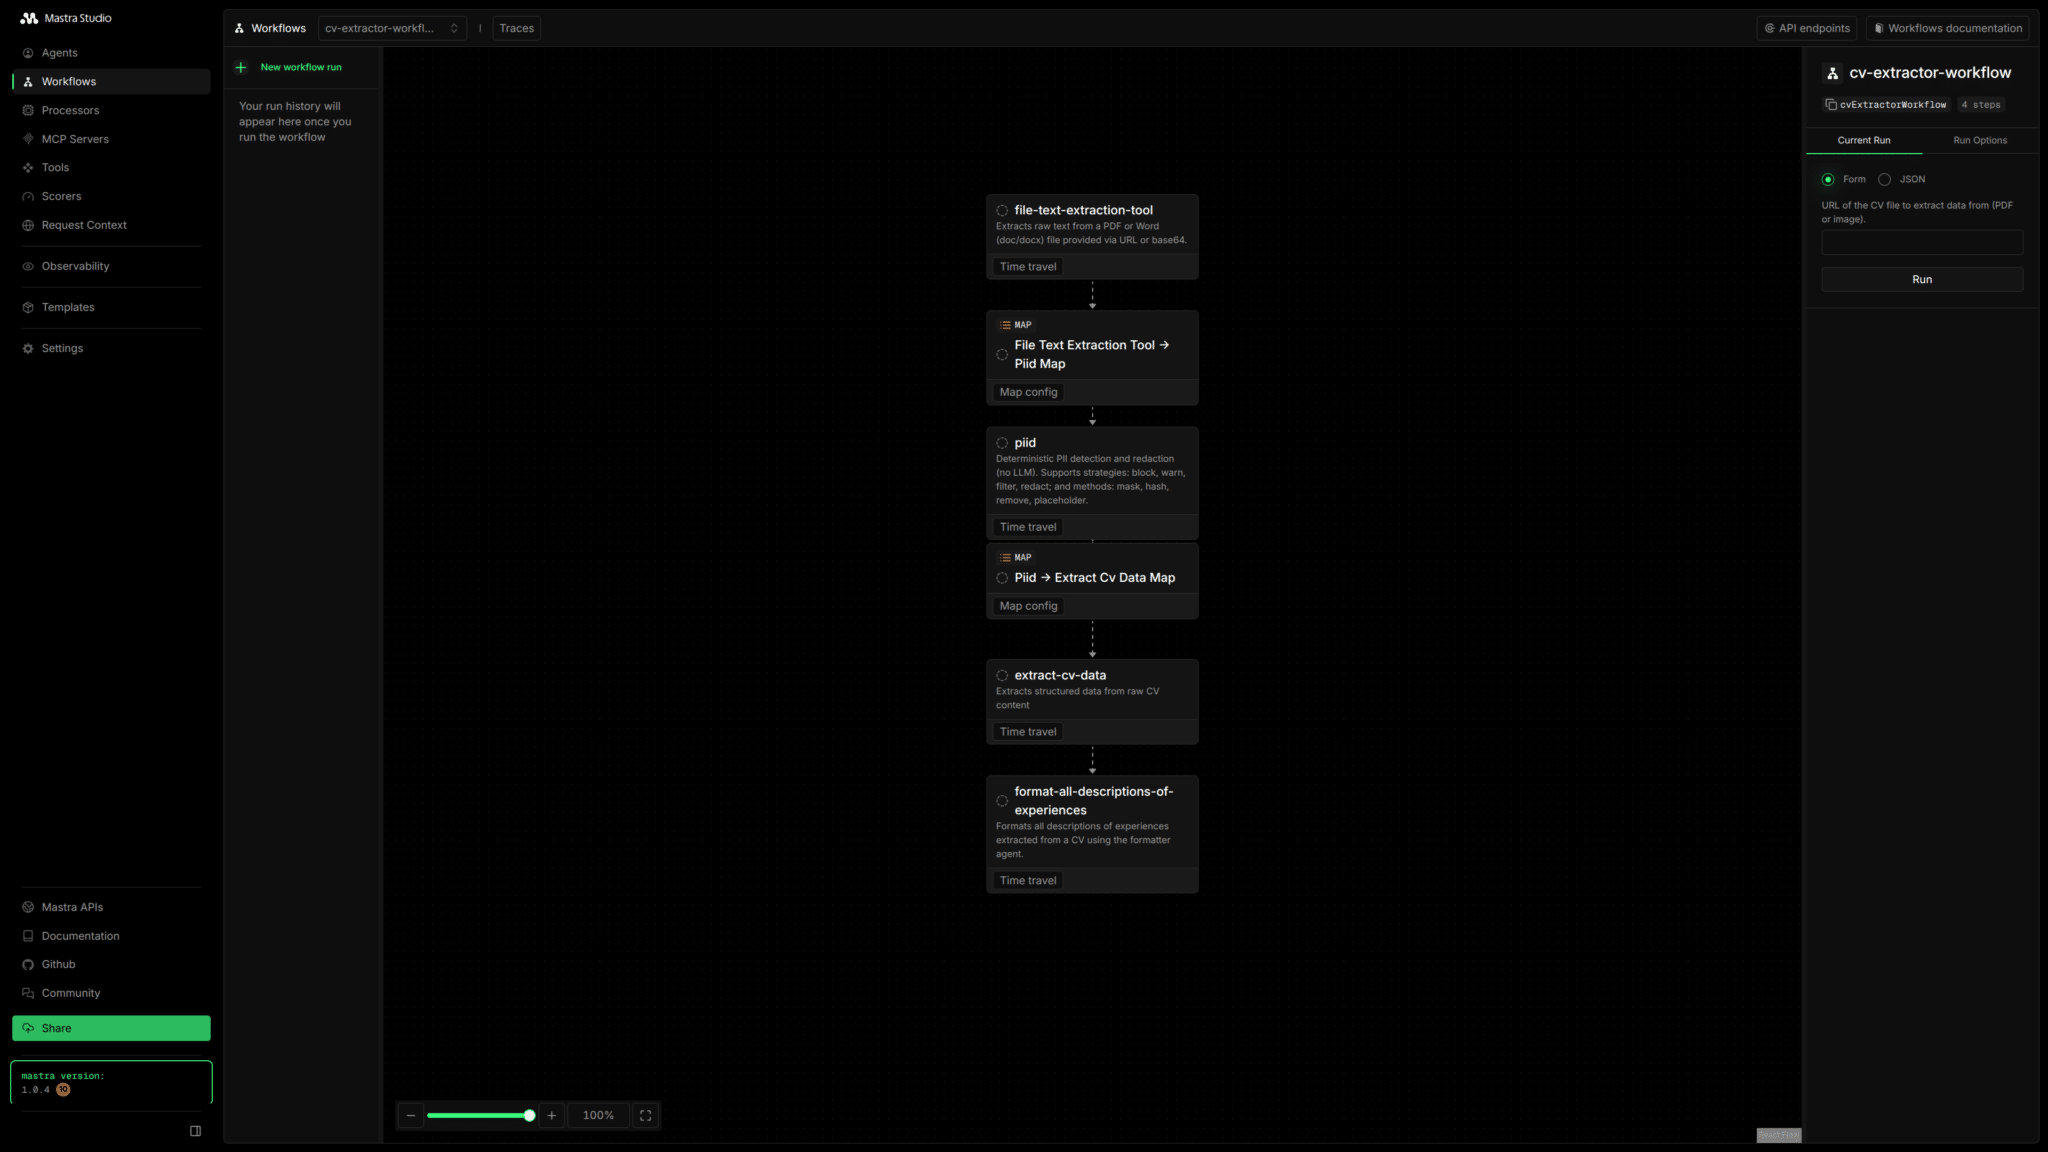Image resolution: width=2048 pixels, height=1152 pixels.
Task: Click the Mastra Studio logo icon
Action: (x=29, y=18)
